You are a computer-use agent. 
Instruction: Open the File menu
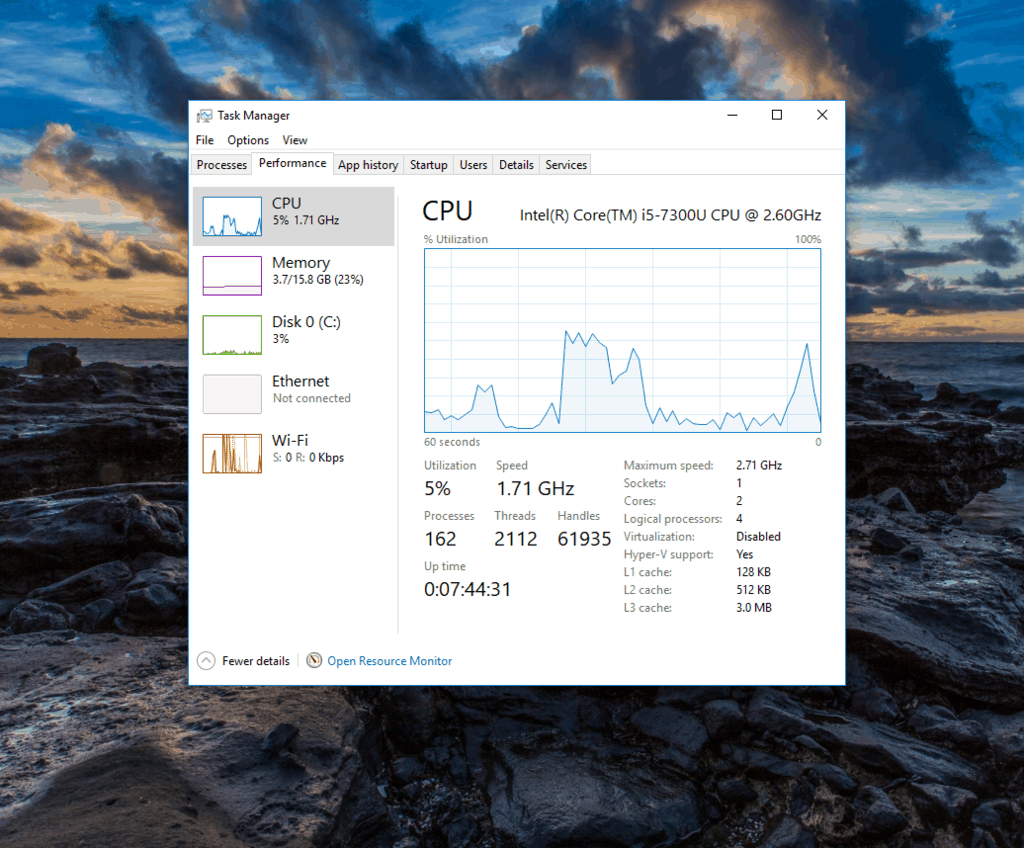[x=204, y=140]
